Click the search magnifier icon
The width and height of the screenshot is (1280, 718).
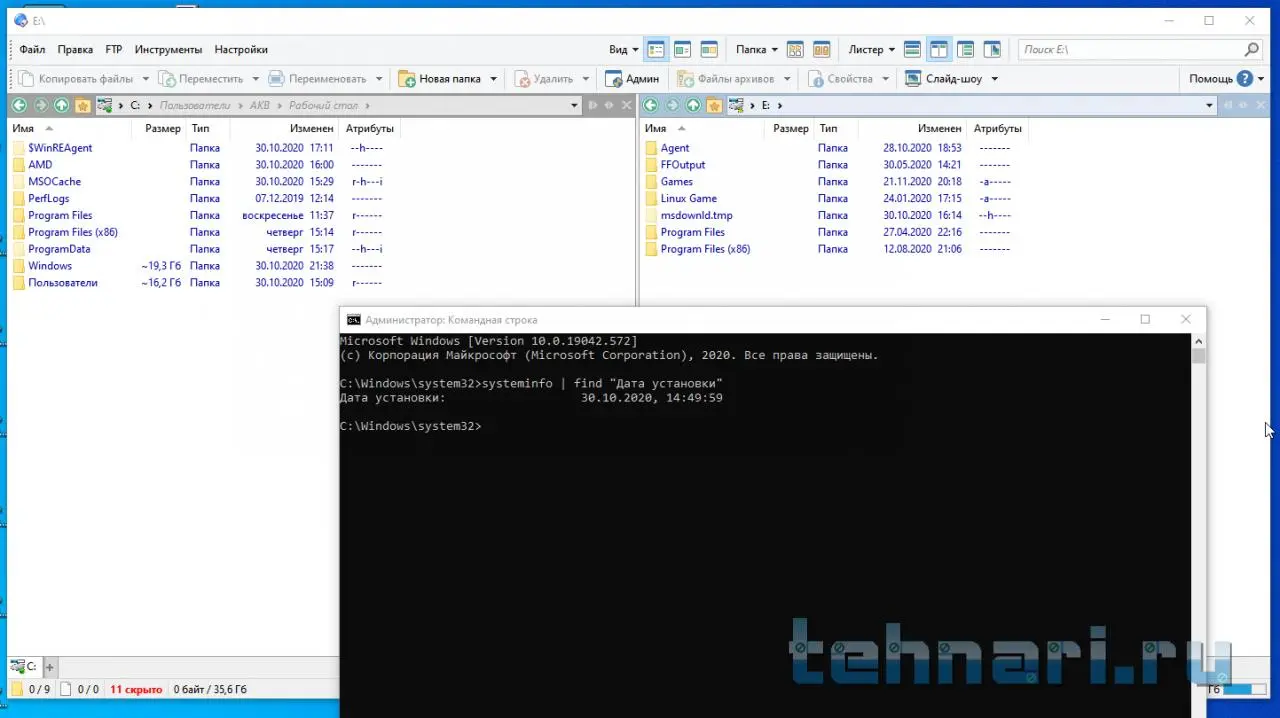pos(1251,49)
